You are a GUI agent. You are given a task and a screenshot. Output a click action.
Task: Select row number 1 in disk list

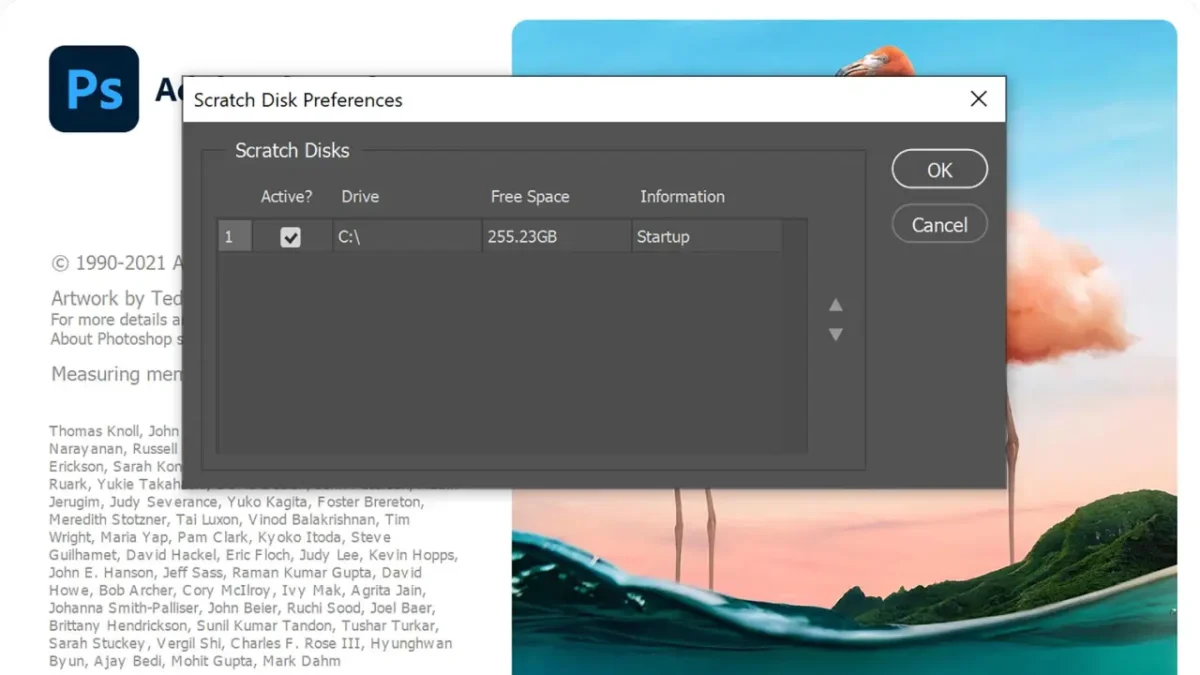(x=234, y=237)
